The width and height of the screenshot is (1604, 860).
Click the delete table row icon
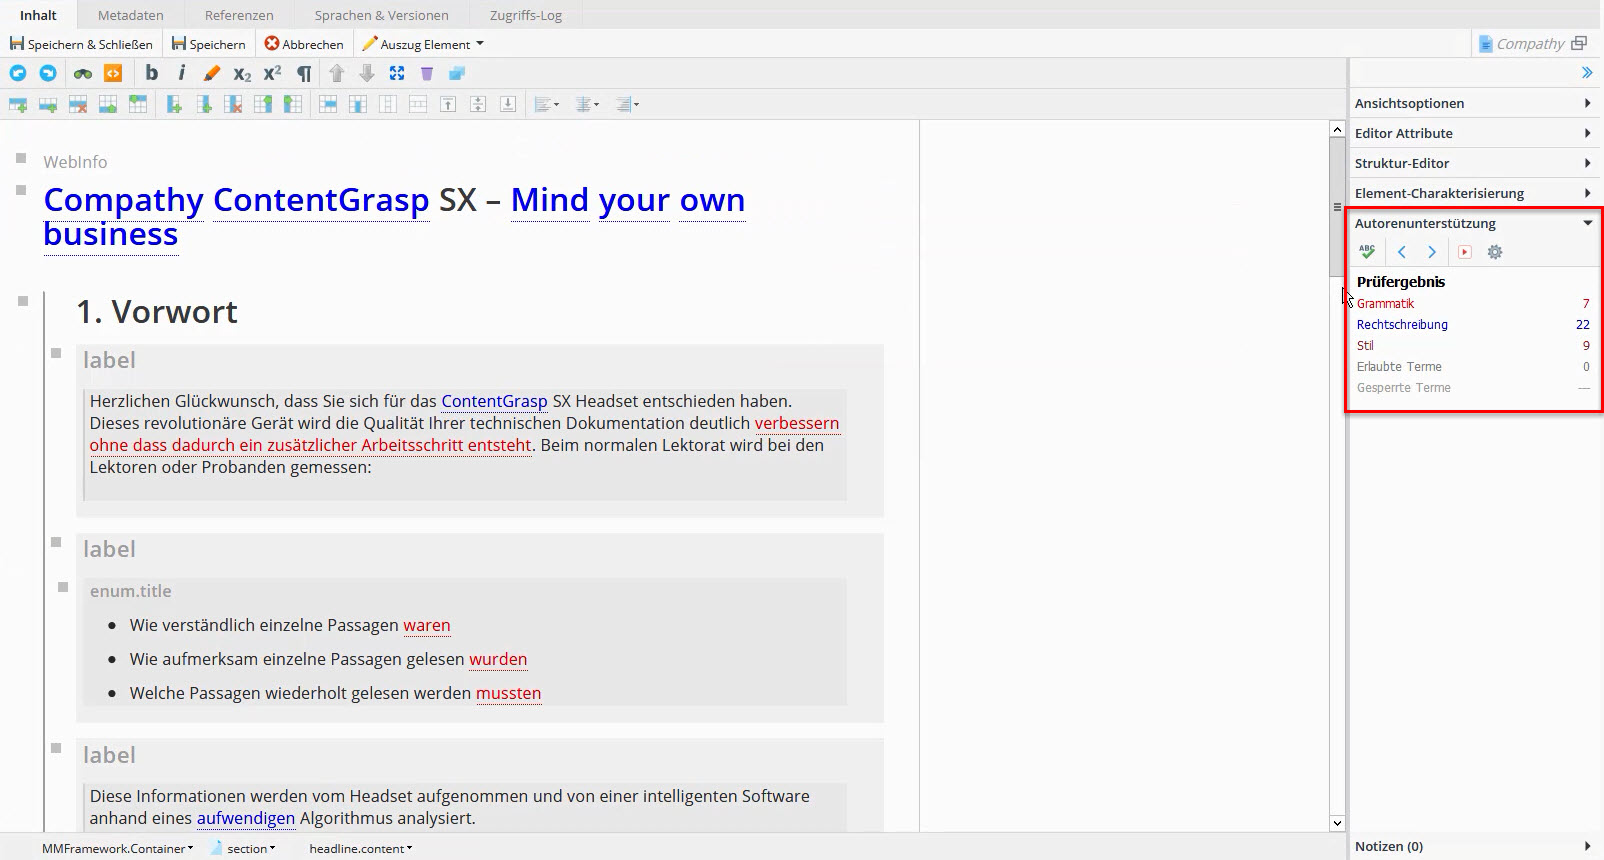tap(78, 104)
